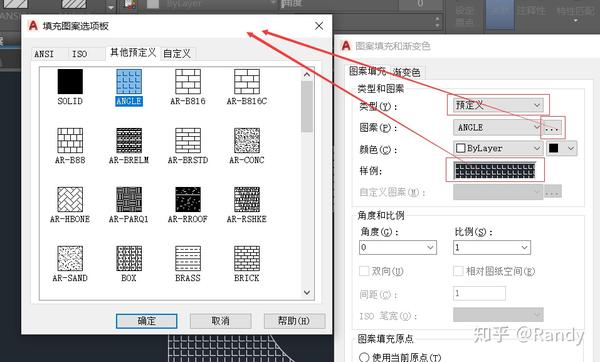This screenshot has height=362, width=600.
Task: Open the 图案 ANGLE dropdown
Action: pos(497,127)
